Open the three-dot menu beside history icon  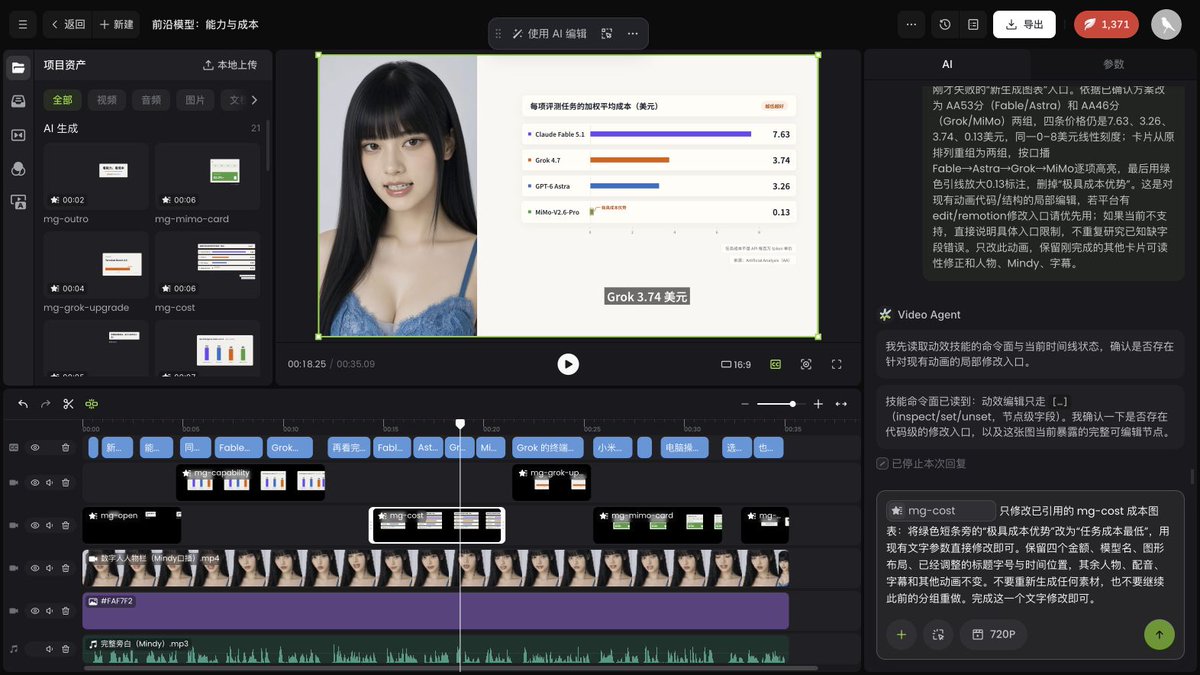910,24
